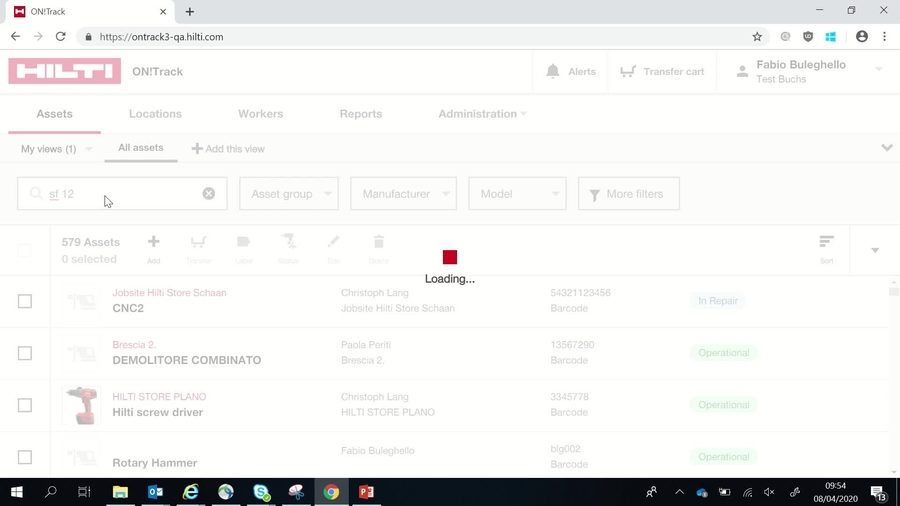
Task: Click the Label toolbar icon
Action: click(243, 242)
